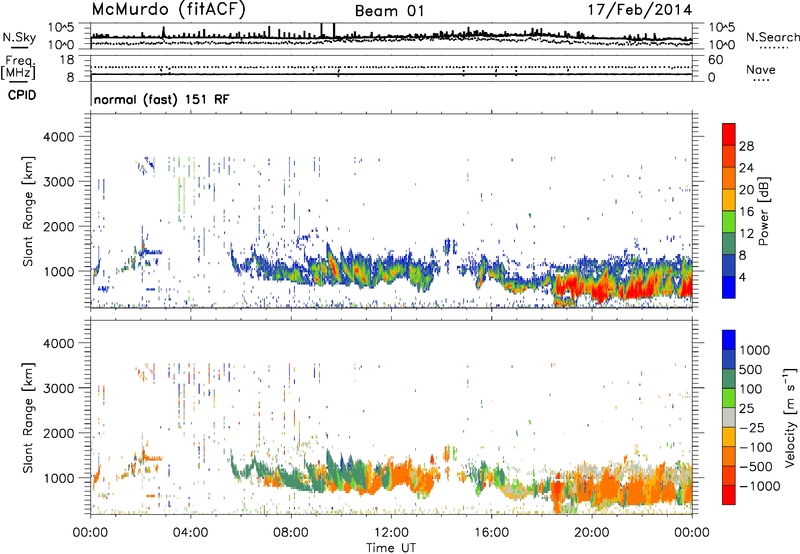Click the 16:00 time tick label
Viewport: 800px width, 554px height.
491,533
